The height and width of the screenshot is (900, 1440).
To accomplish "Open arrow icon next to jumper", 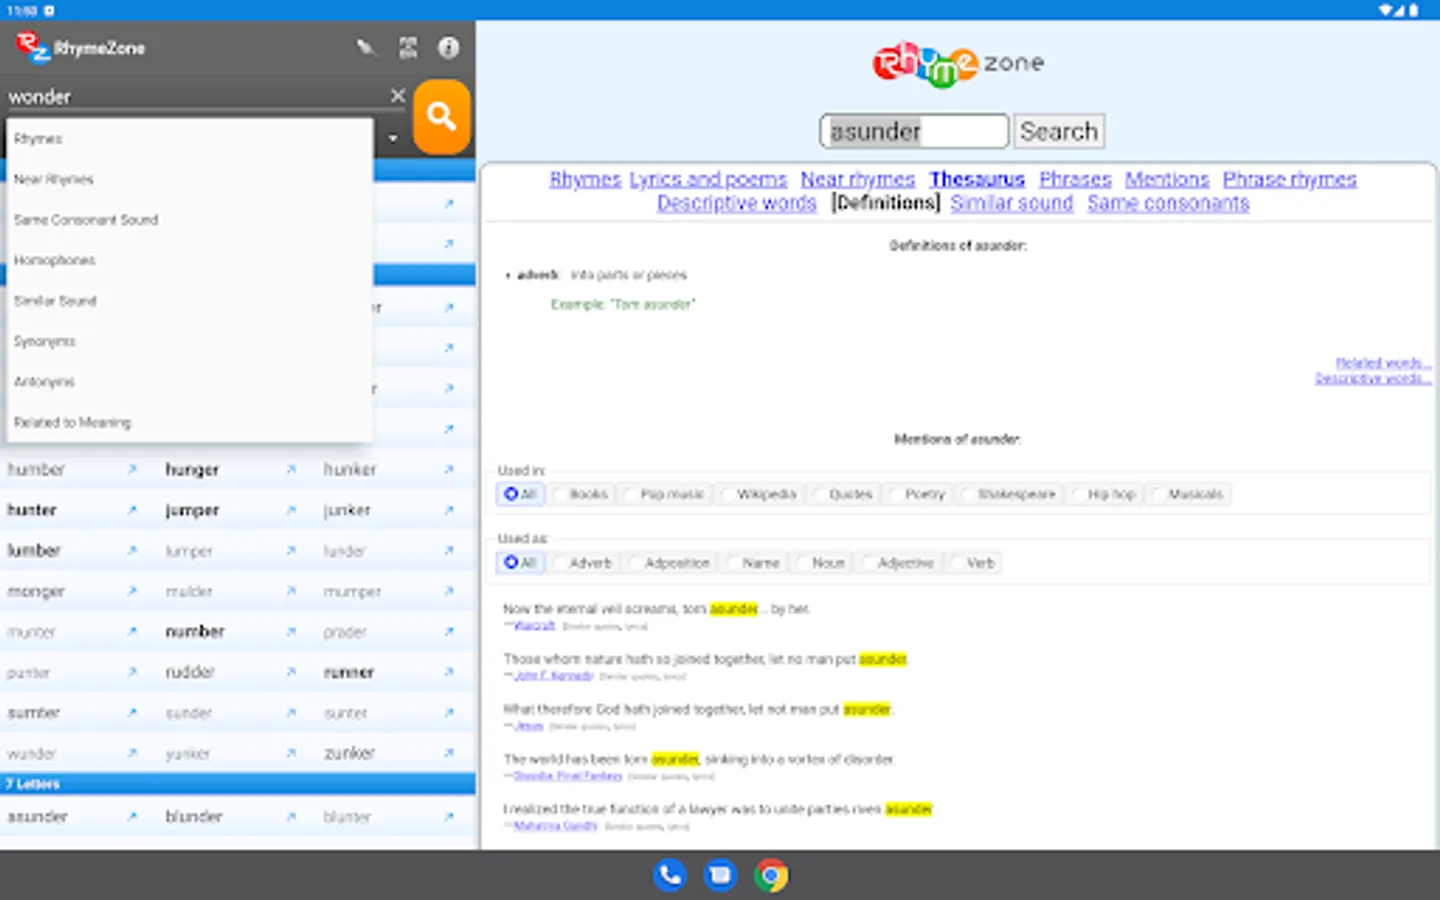I will click(291, 510).
